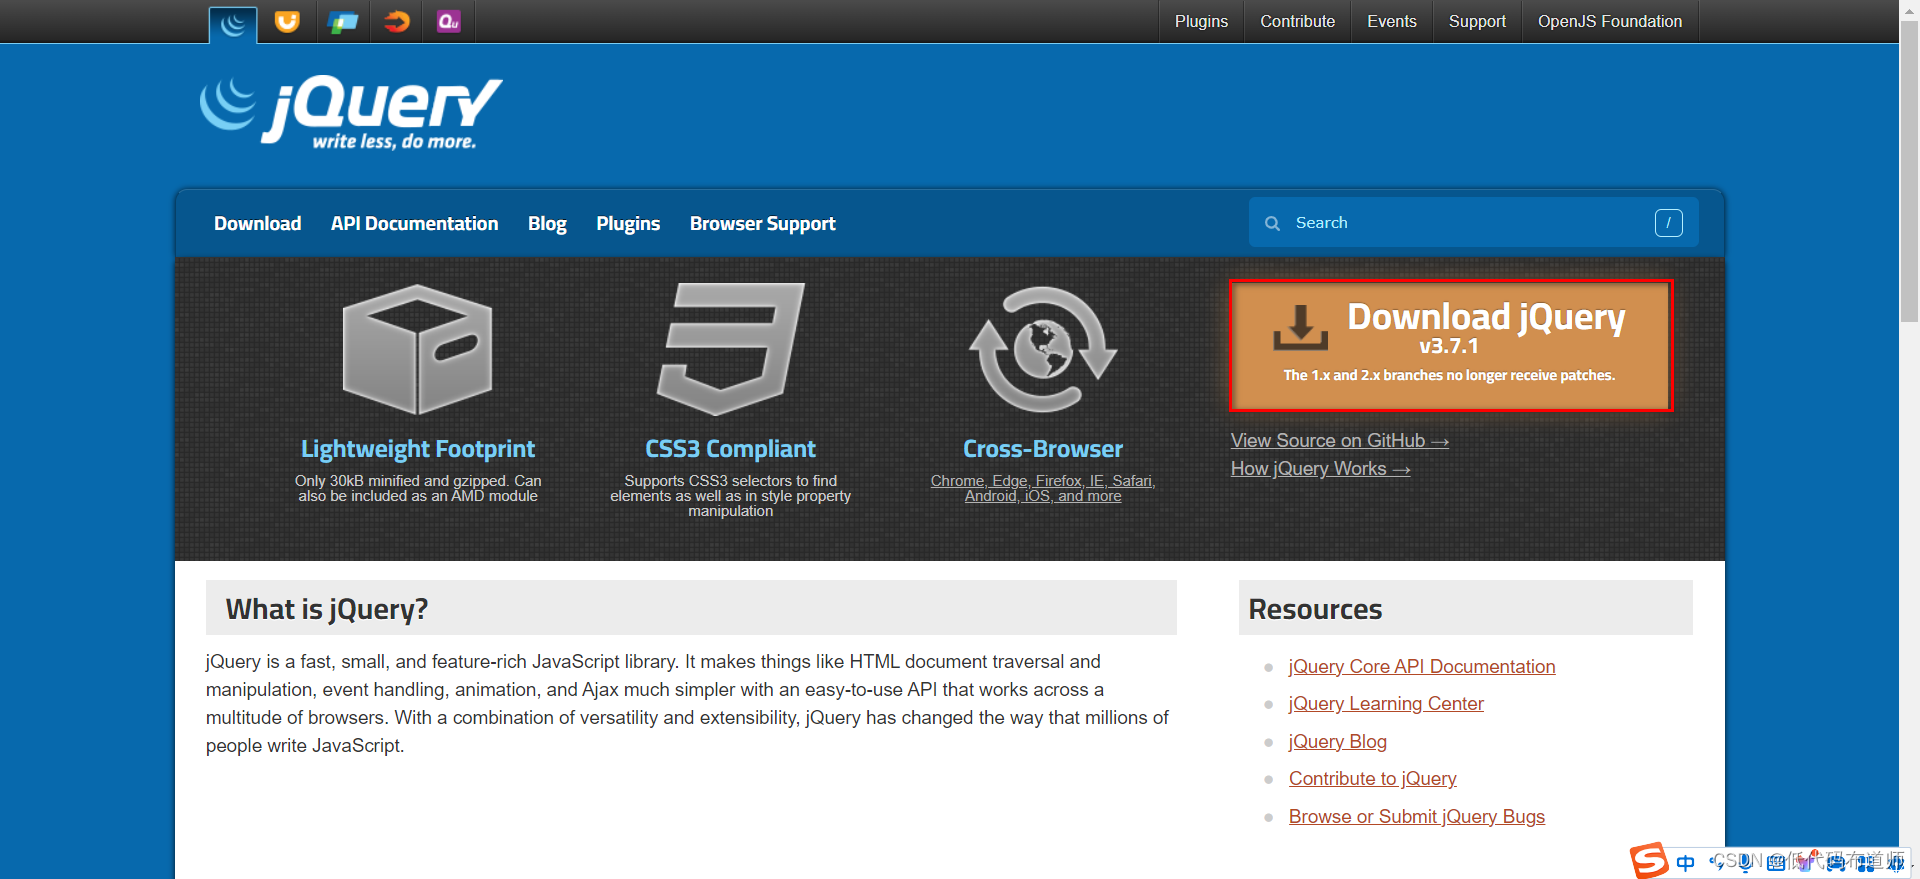Screen dimensions: 1920x879
Task: Click the slash shortcut key badge in search
Action: coord(1668,222)
